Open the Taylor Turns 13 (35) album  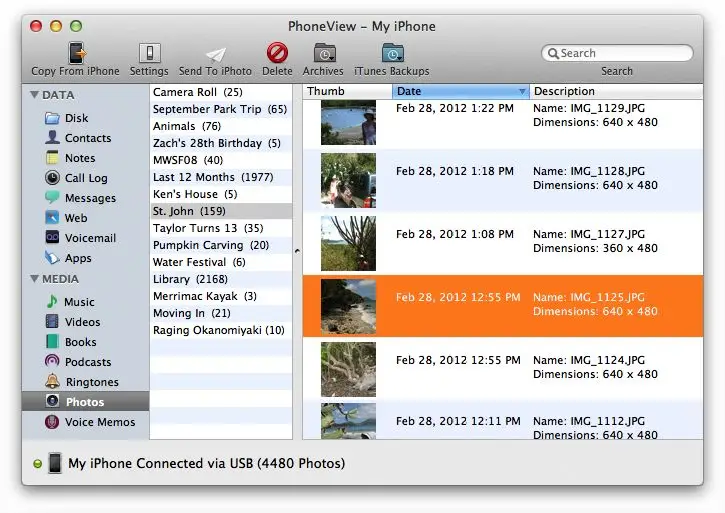pos(221,228)
